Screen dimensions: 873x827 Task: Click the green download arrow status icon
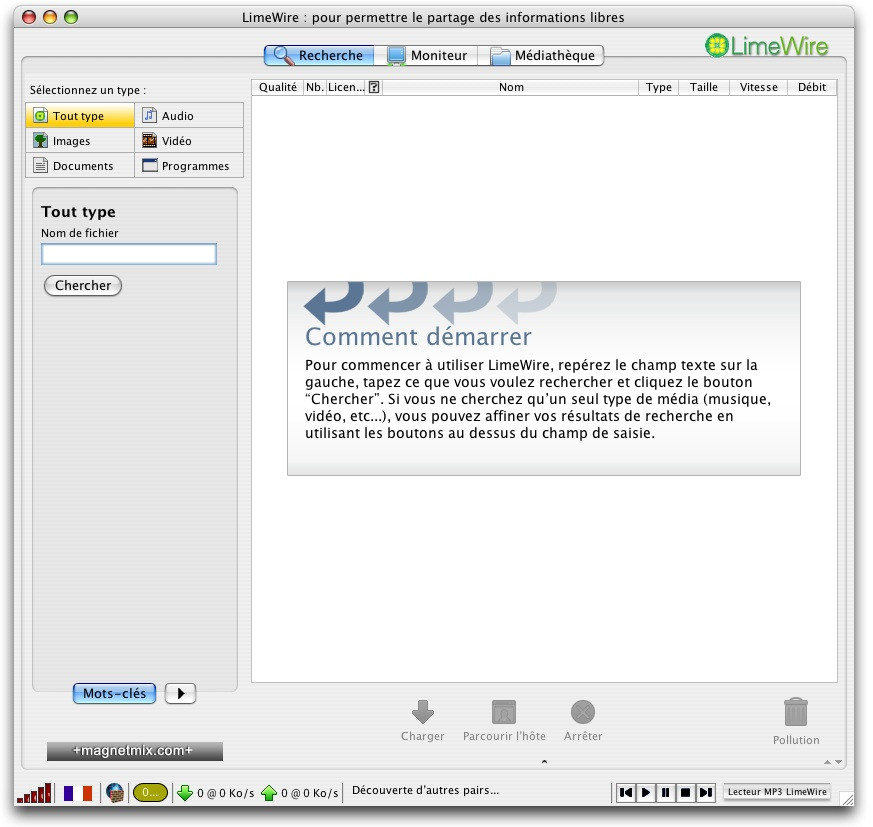[x=185, y=793]
